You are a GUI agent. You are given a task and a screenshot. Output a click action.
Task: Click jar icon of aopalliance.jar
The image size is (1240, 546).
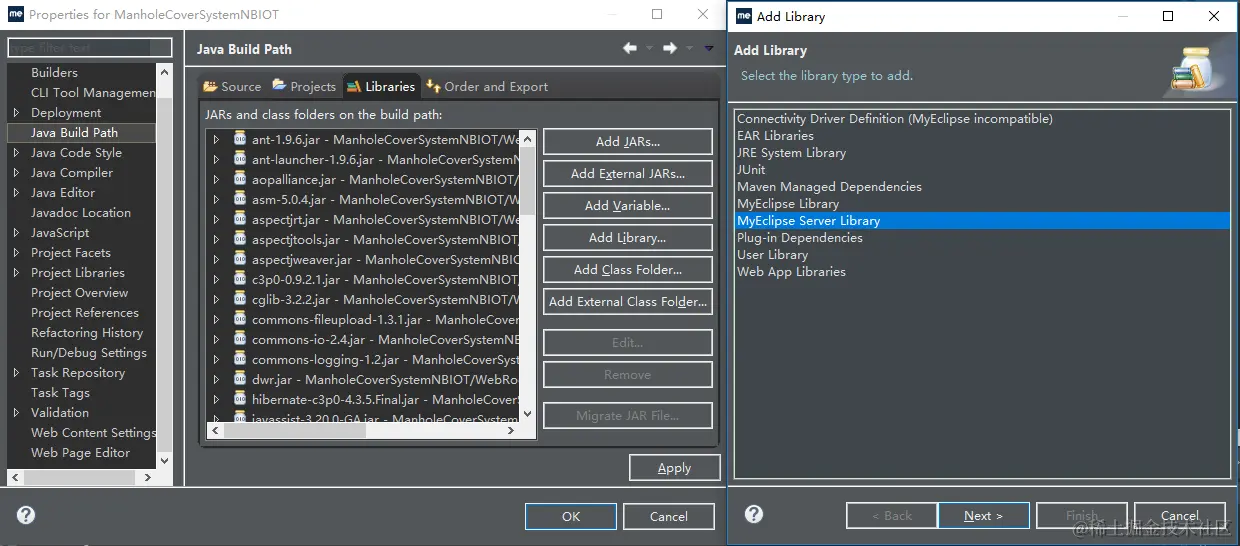point(240,179)
